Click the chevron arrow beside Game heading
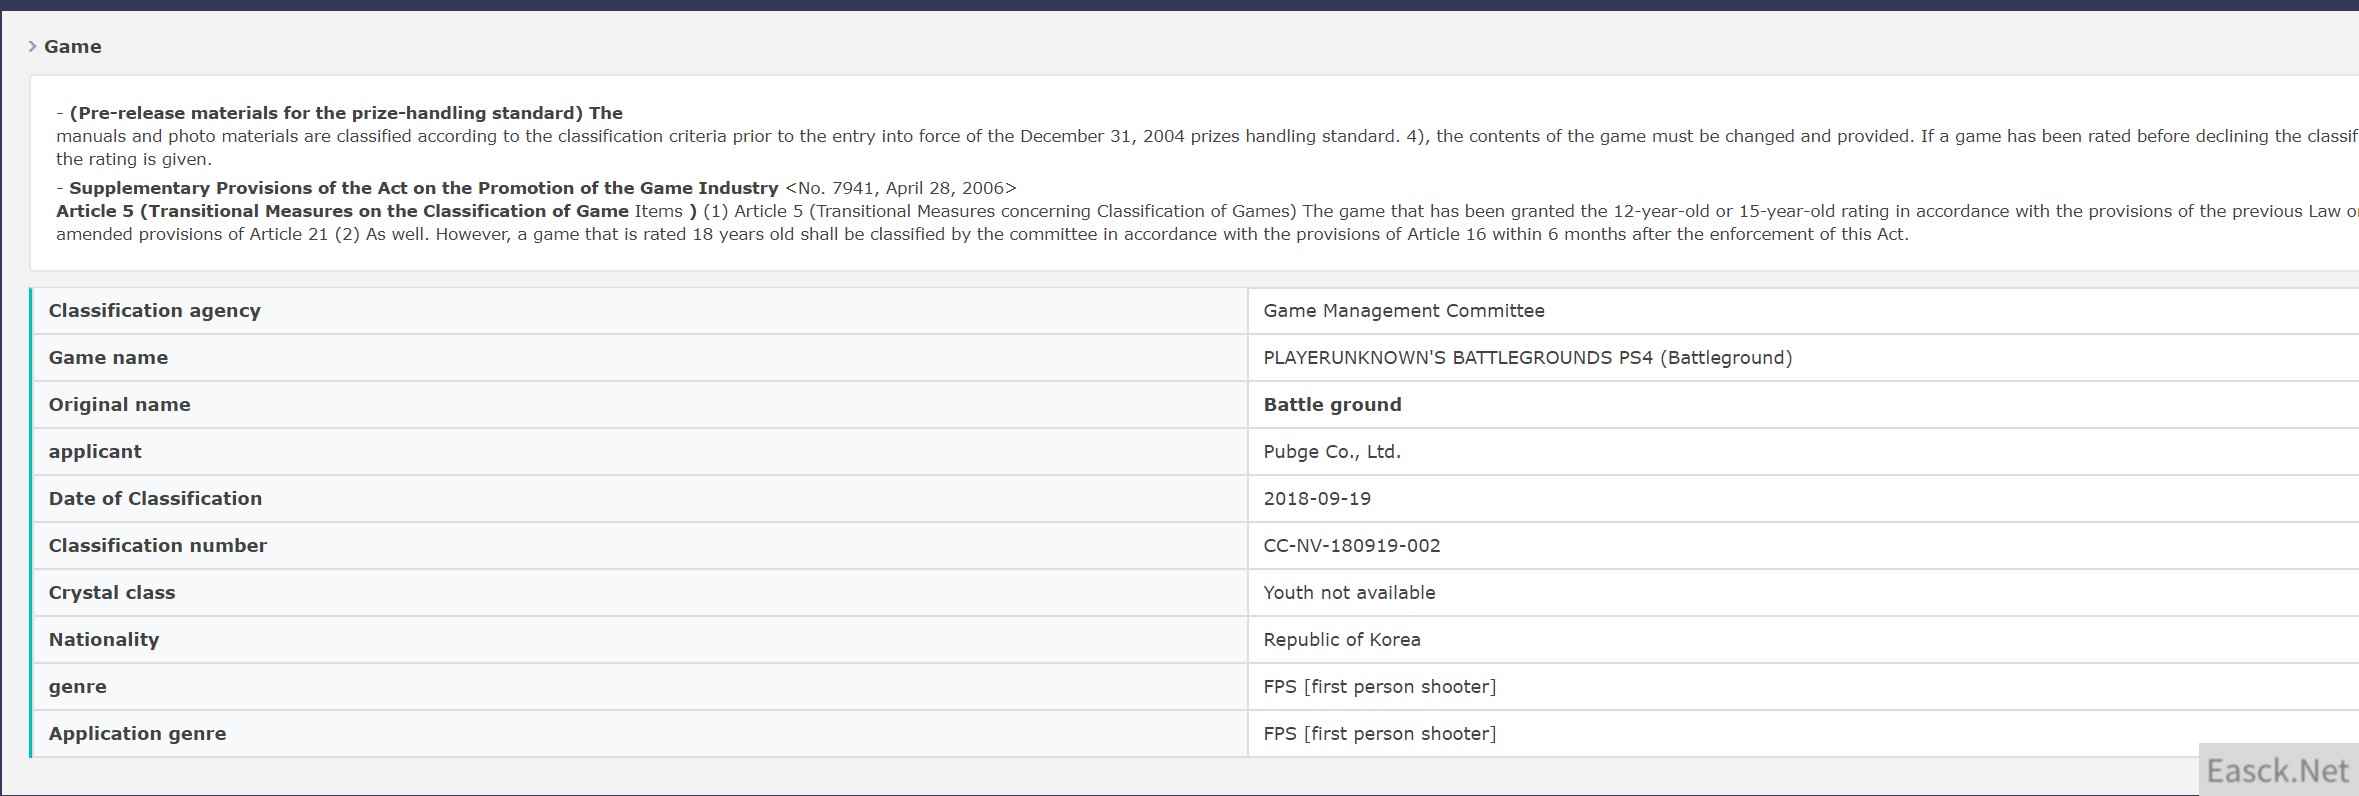2359x796 pixels. click(33, 47)
